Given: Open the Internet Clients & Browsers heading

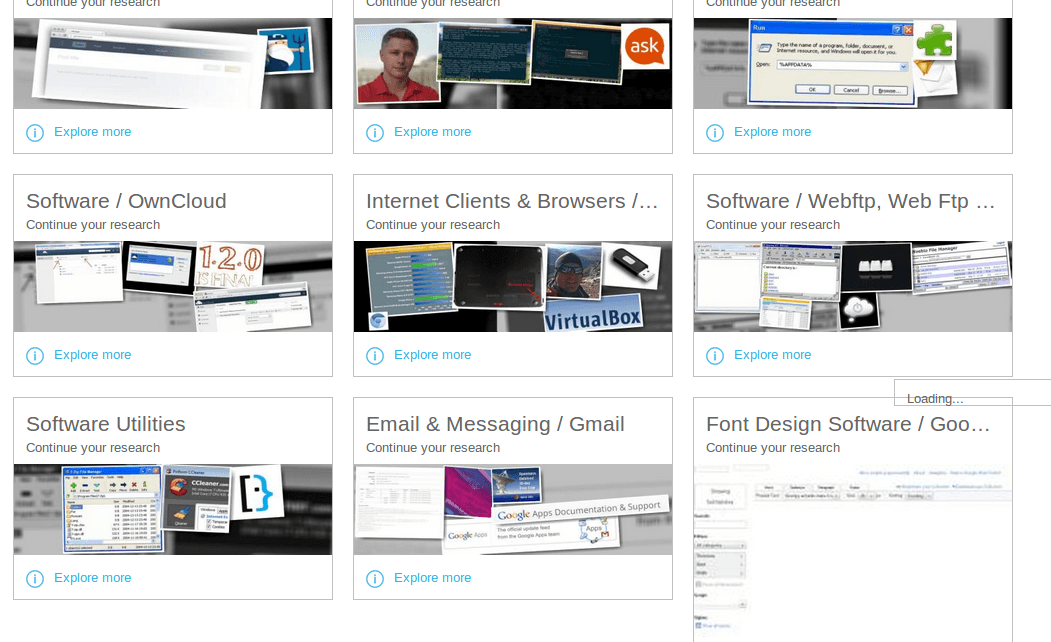Looking at the screenshot, I should pyautogui.click(x=511, y=201).
